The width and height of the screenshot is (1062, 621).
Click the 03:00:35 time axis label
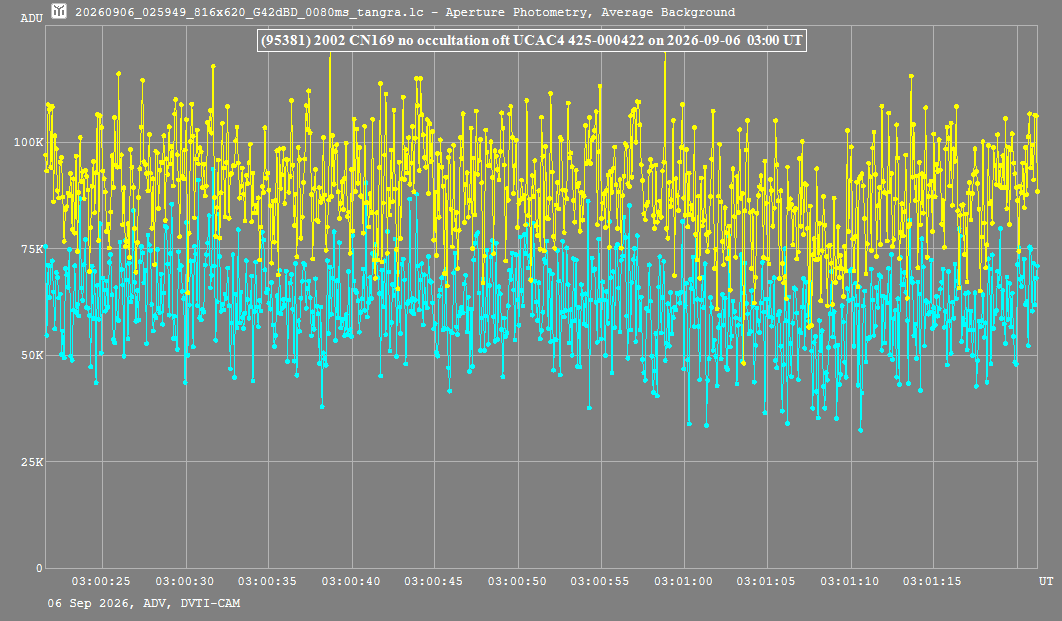(268, 581)
